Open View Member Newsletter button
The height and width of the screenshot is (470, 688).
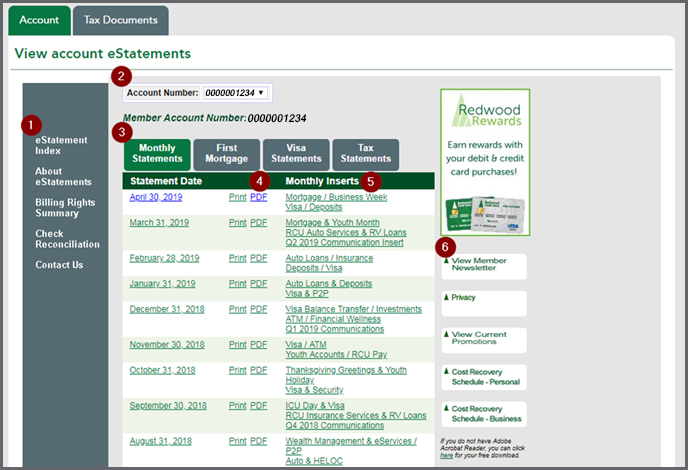[484, 266]
